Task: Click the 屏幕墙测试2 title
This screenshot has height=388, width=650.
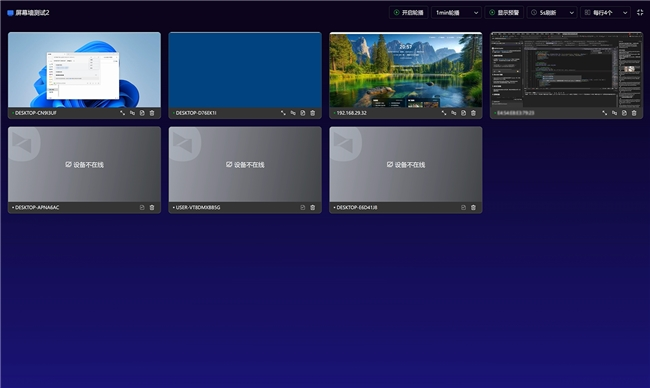Action: pyautogui.click(x=32, y=13)
